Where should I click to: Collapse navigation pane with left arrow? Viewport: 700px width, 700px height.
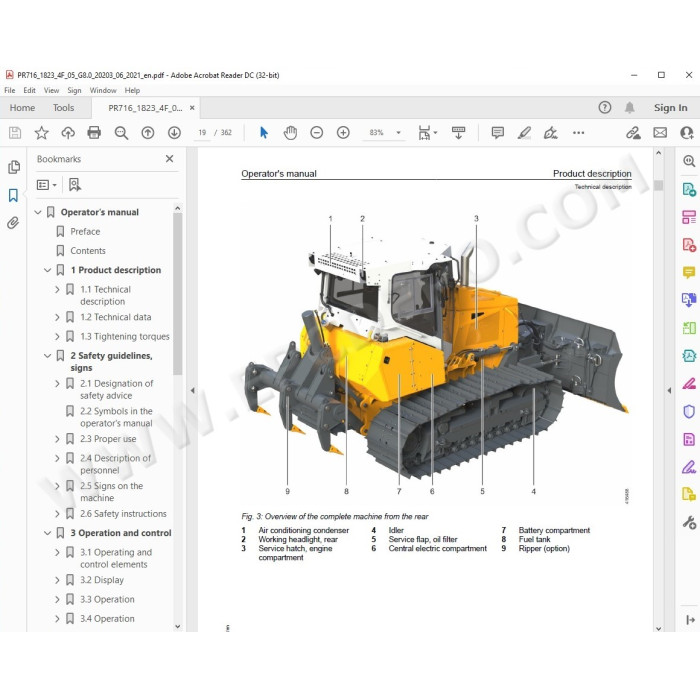tap(192, 390)
